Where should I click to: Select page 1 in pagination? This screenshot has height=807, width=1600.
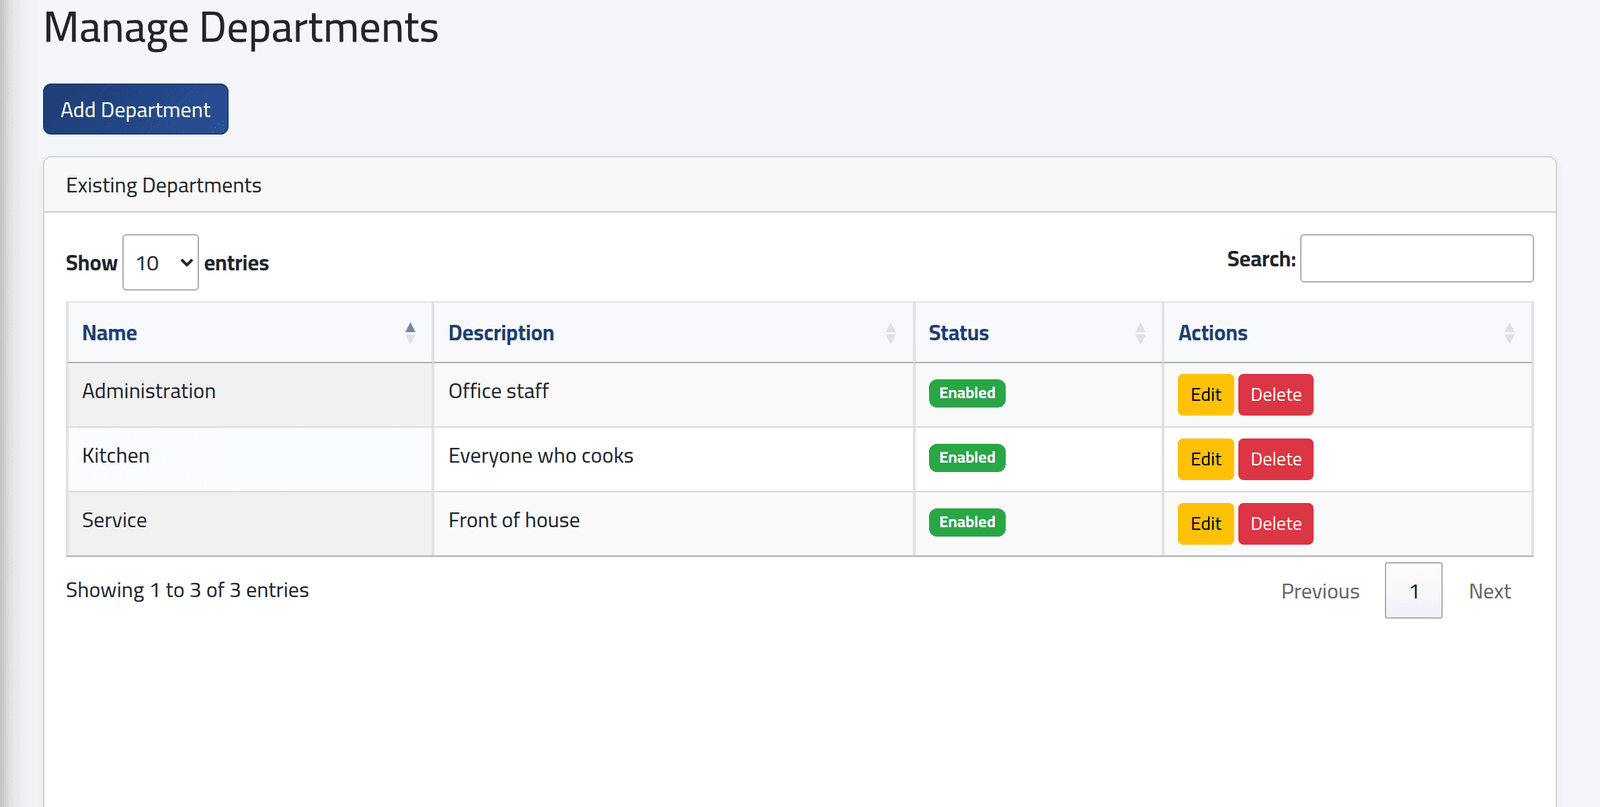[1414, 591]
